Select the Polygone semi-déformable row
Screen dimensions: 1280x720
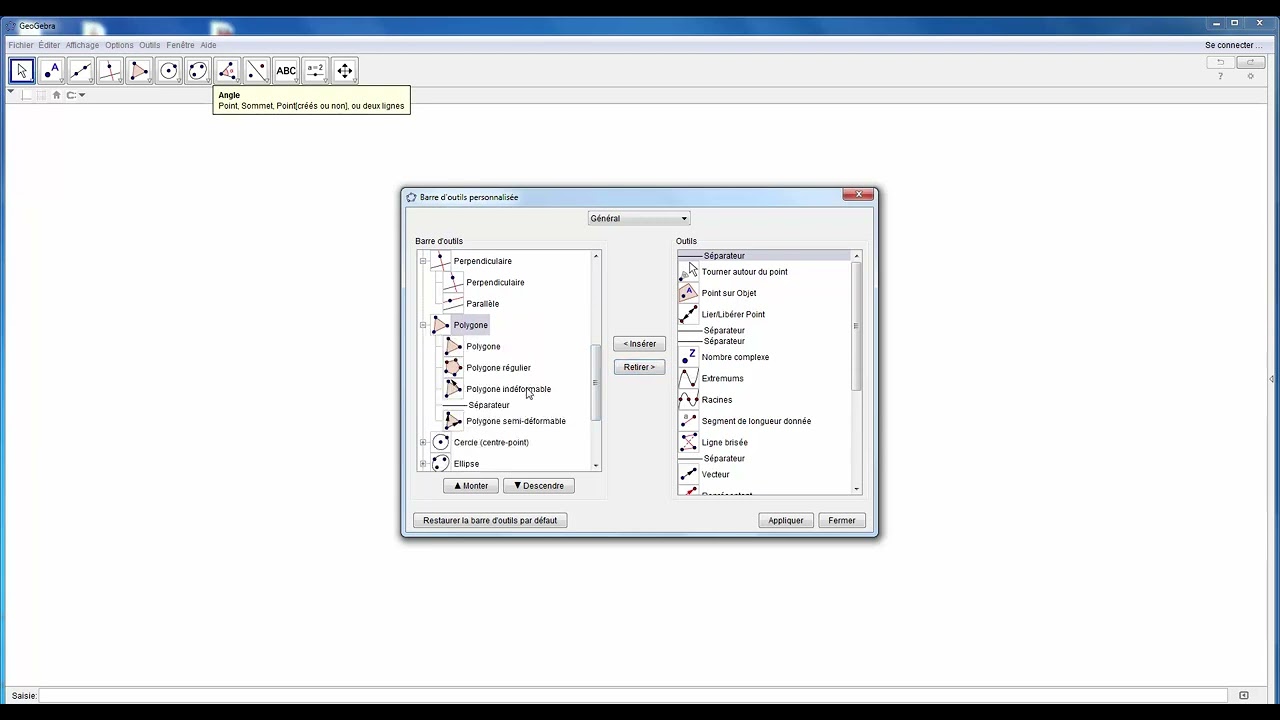point(505,421)
